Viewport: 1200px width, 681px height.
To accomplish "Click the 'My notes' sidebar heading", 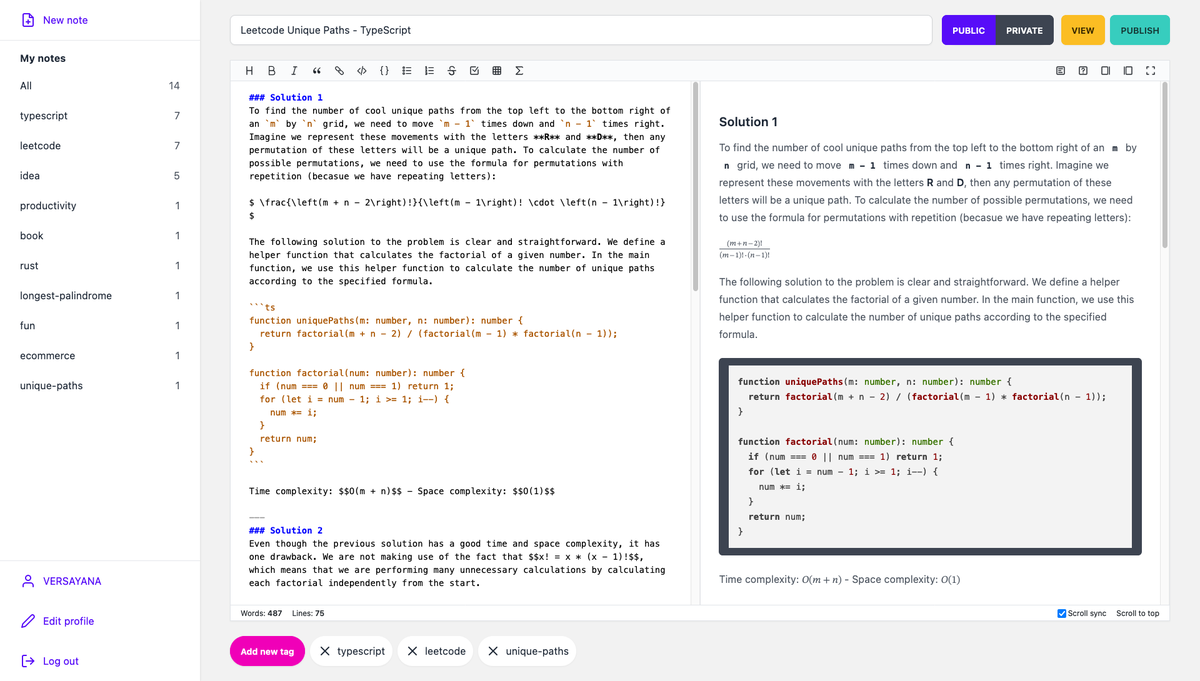I will click(x=43, y=58).
